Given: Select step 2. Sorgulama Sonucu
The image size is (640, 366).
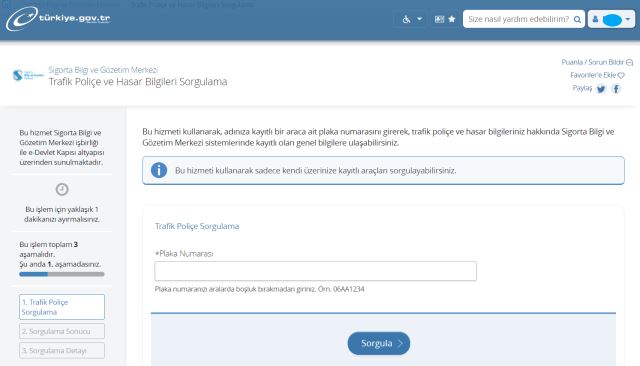Looking at the screenshot, I should click(62, 331).
